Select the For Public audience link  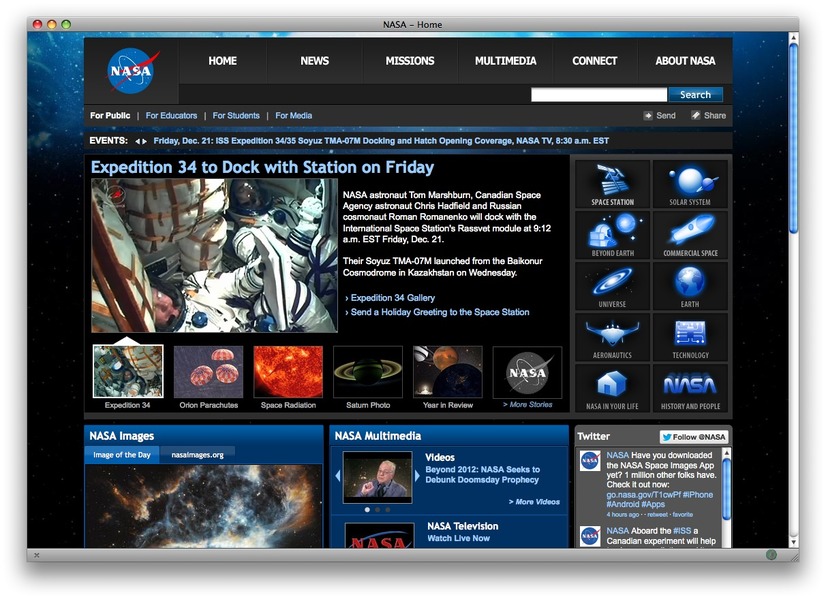pos(110,115)
